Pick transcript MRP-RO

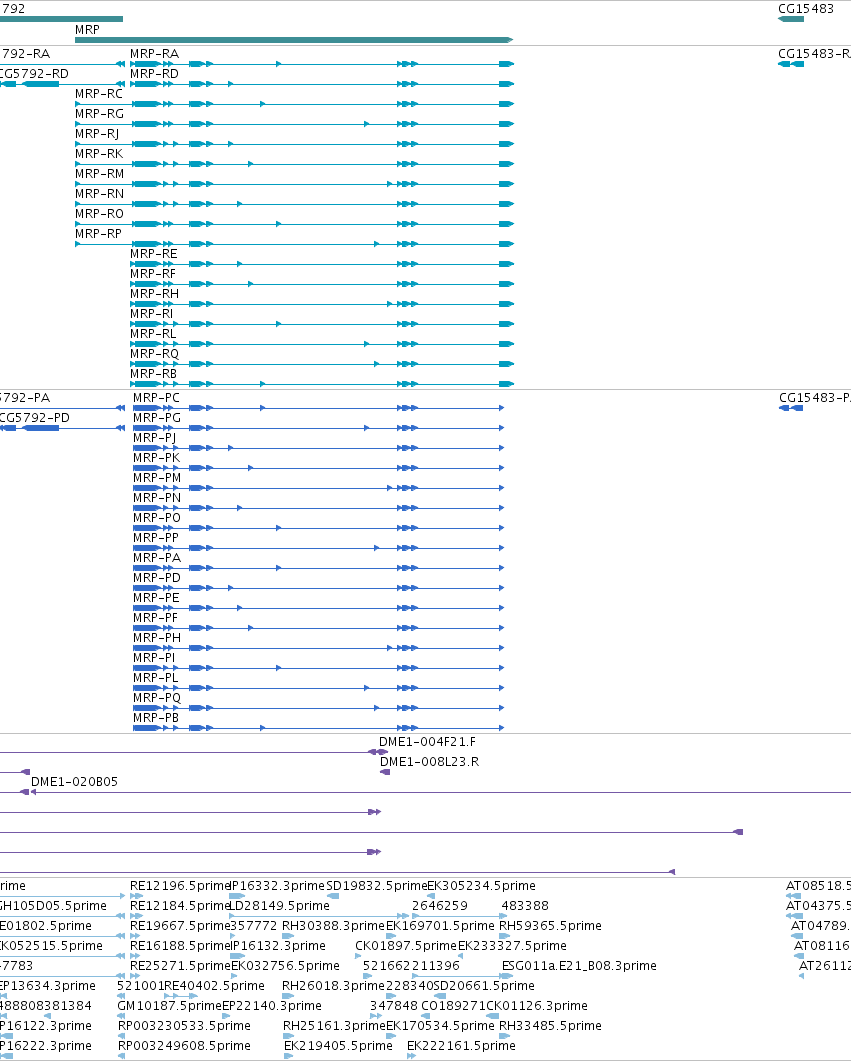click(x=99, y=214)
